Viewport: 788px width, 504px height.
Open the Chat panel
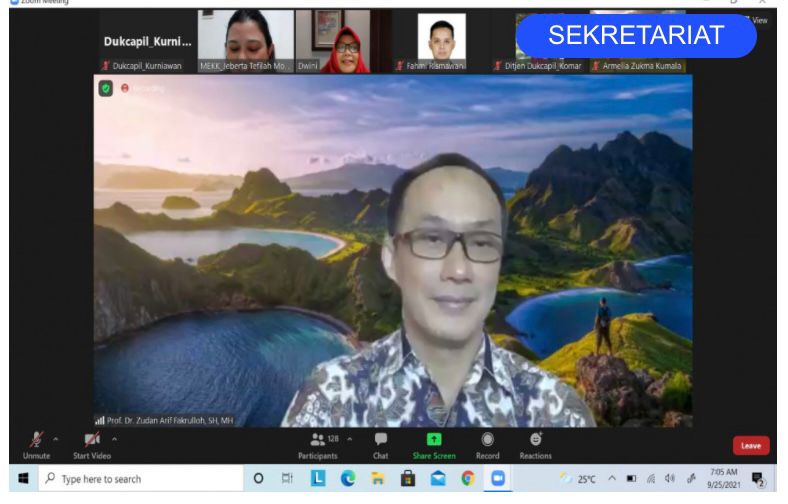point(381,443)
